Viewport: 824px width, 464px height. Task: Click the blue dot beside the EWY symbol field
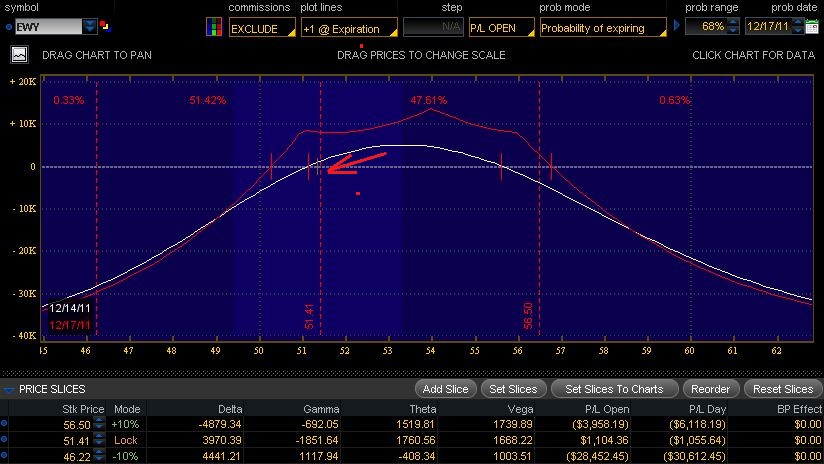9,27
